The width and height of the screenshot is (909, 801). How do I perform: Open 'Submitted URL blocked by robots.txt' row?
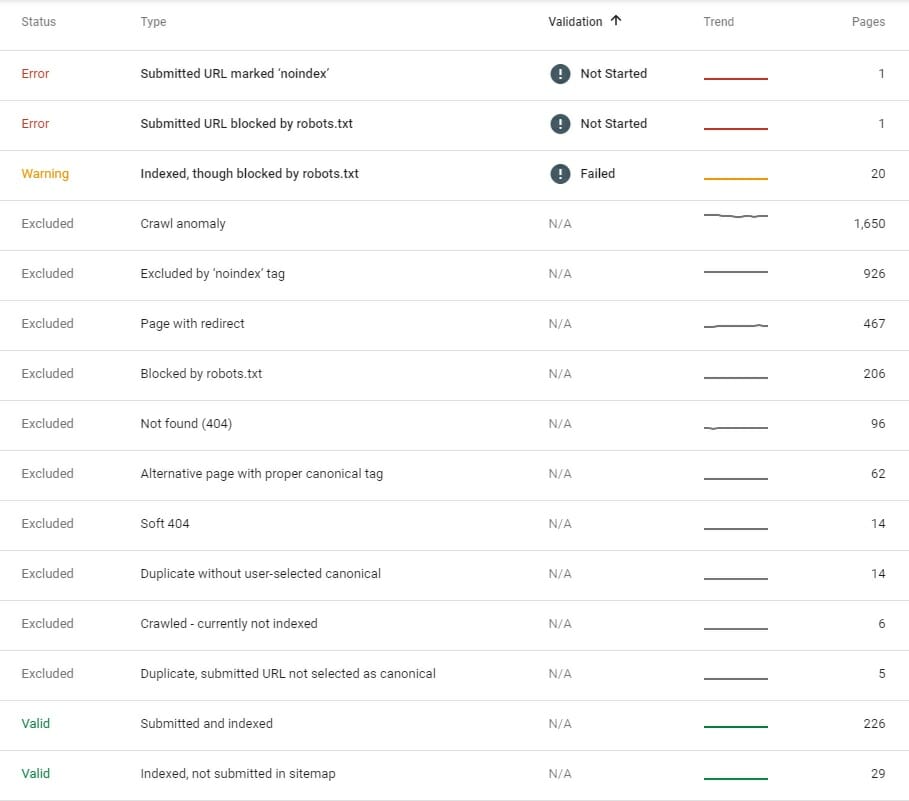point(246,123)
